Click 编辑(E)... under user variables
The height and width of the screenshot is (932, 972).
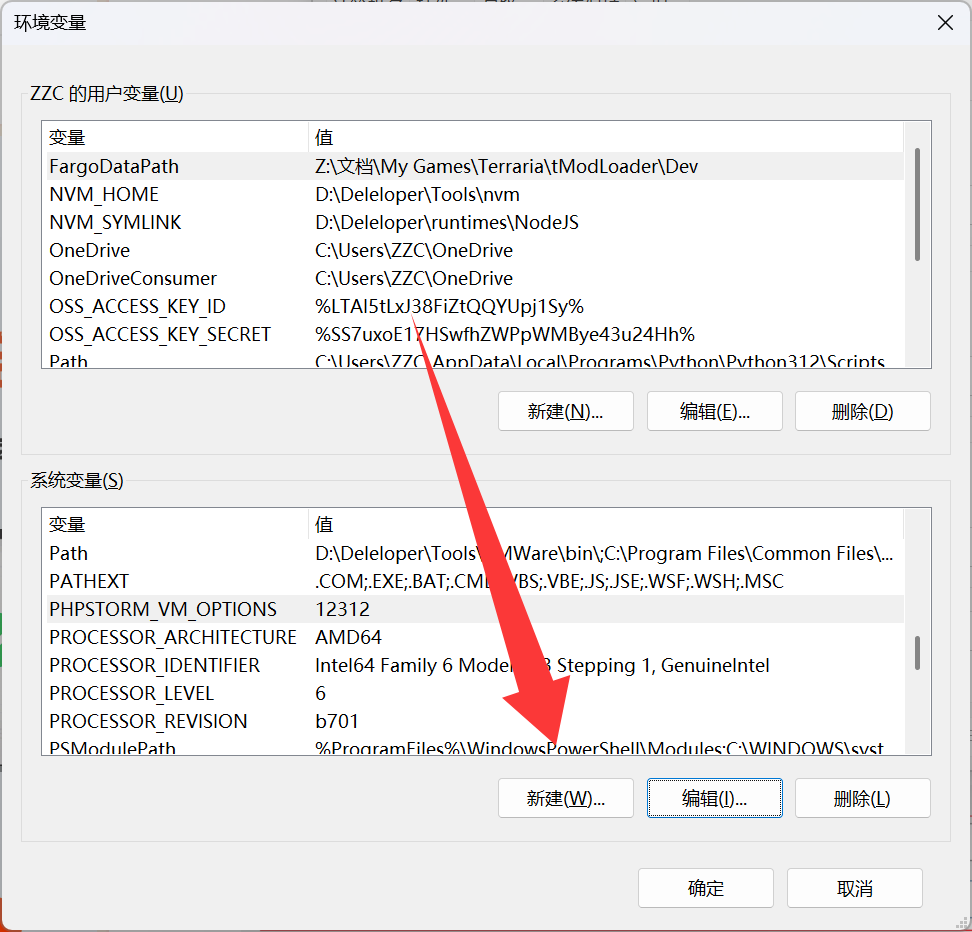click(x=714, y=411)
